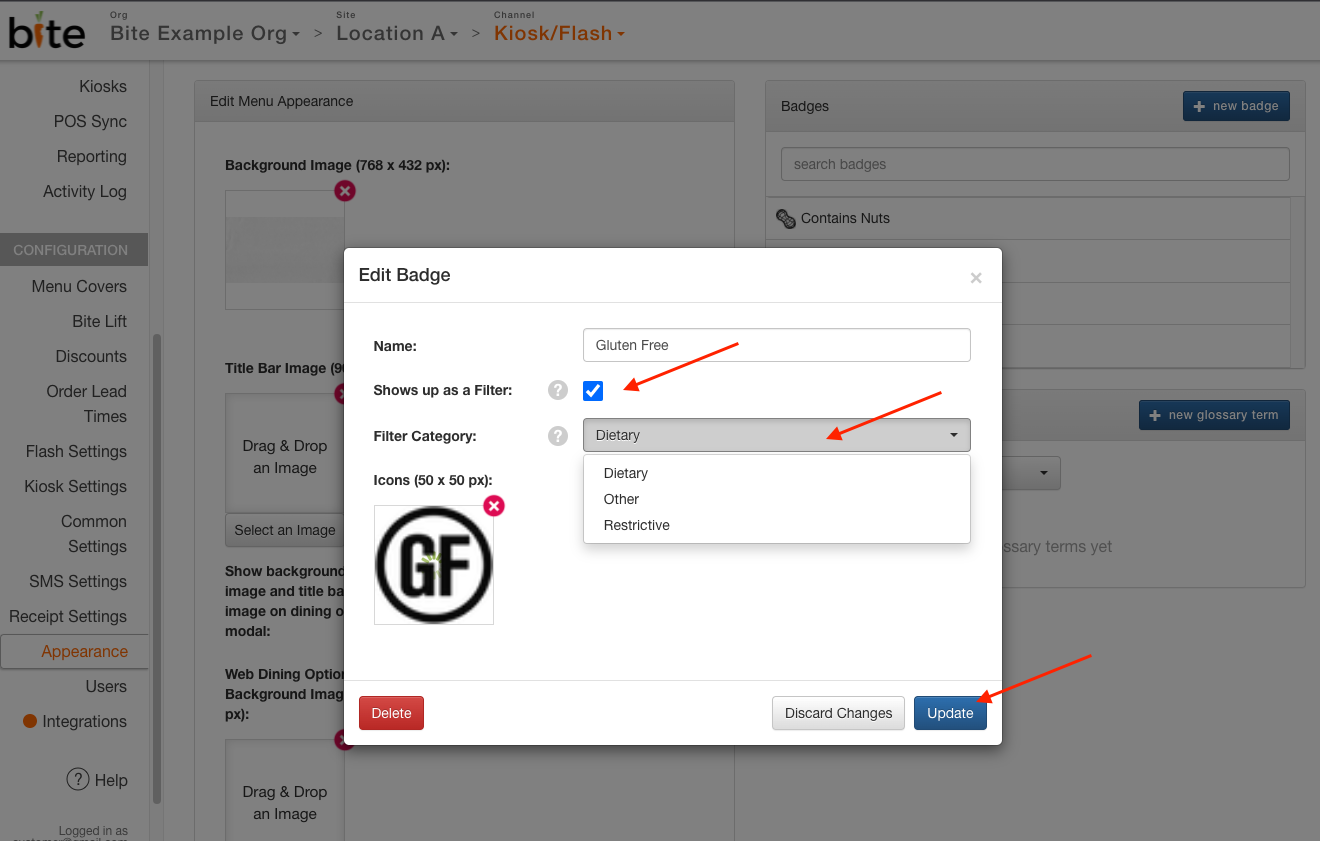Click Select an Image button
Image resolution: width=1320 pixels, height=841 pixels.
coord(285,530)
